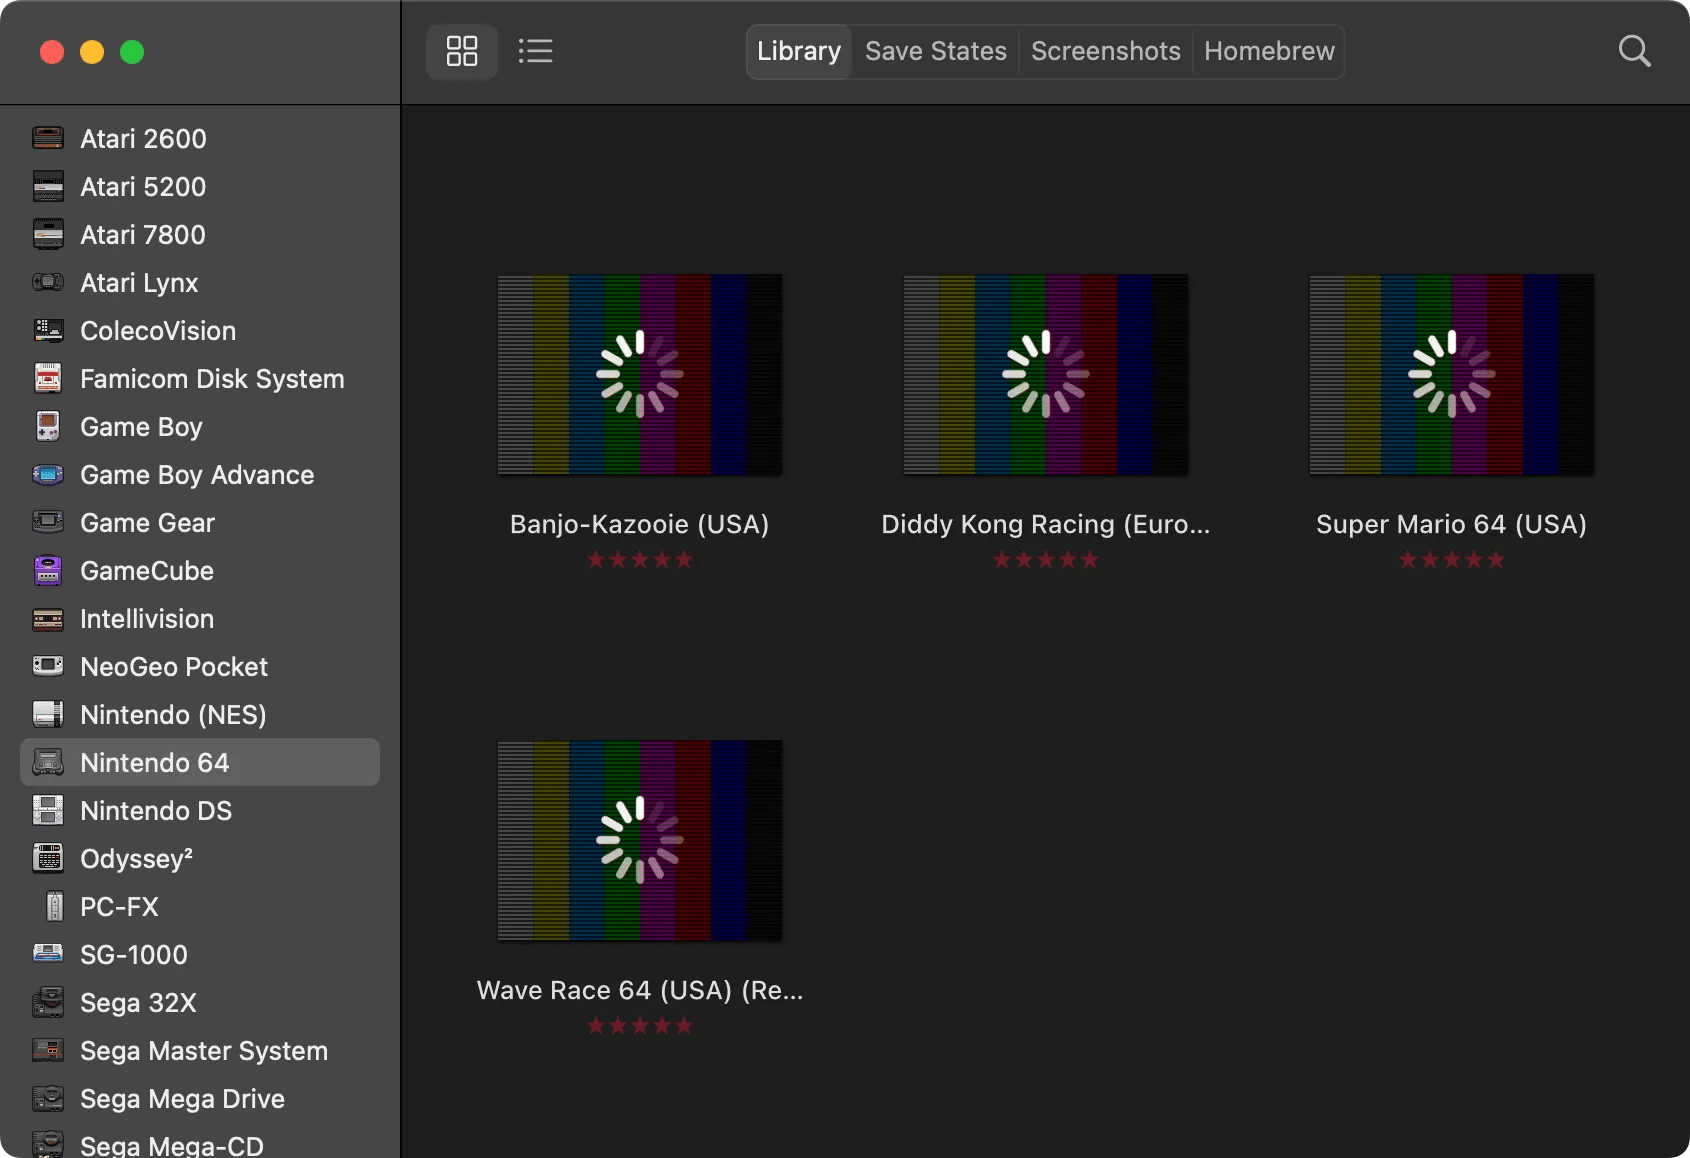Click the SG-1000 console icon
The image size is (1690, 1158).
coord(48,954)
